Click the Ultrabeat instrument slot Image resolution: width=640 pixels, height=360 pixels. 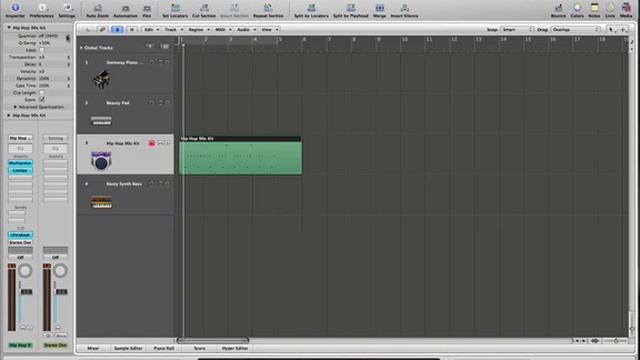20,235
